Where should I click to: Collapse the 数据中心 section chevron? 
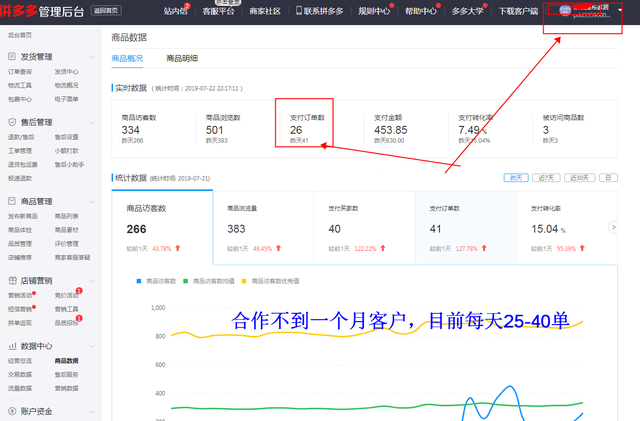91,346
